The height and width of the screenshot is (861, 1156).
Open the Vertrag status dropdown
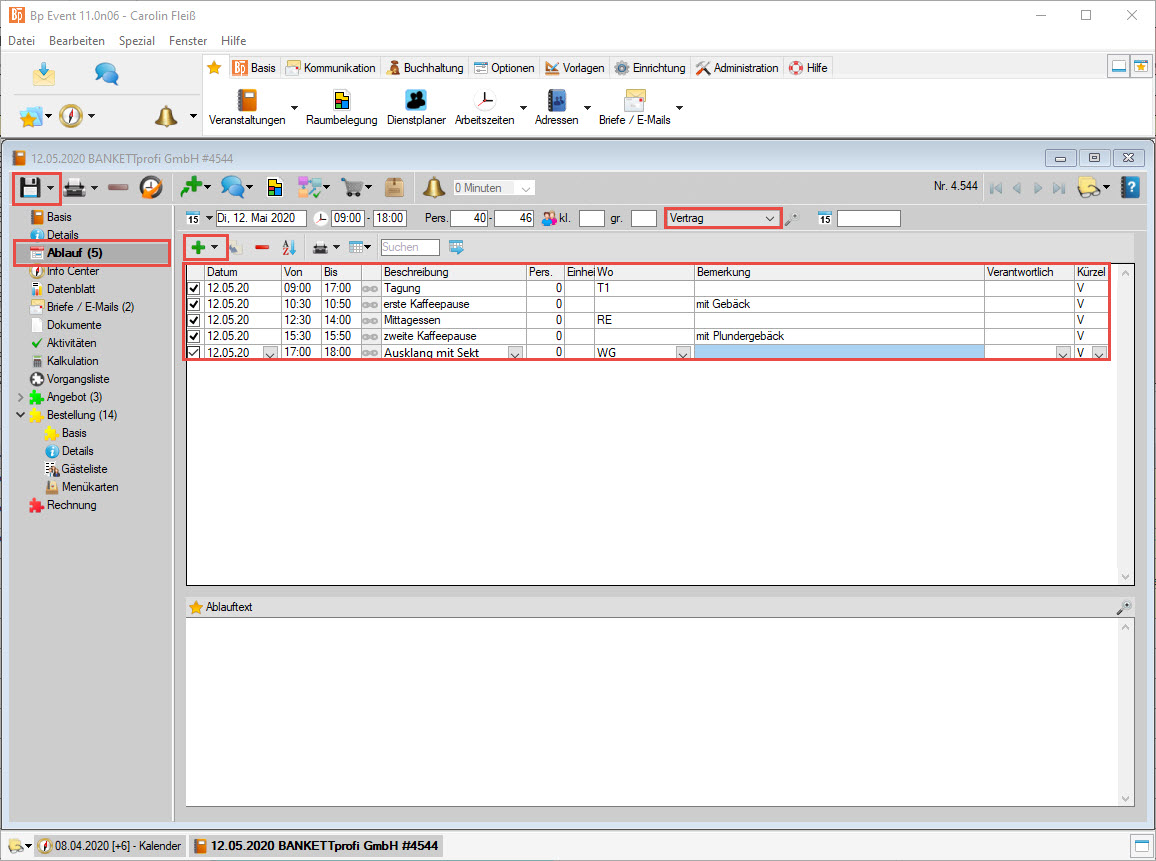click(769, 218)
